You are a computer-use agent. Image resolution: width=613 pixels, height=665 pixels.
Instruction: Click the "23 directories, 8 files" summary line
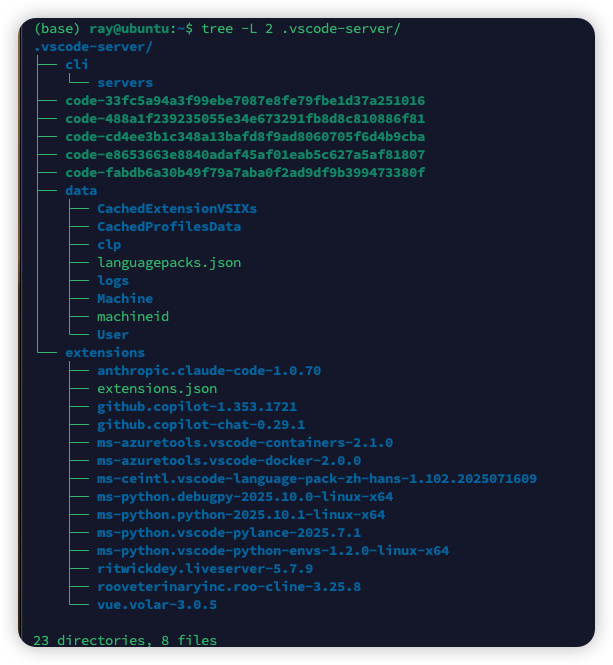tap(125, 640)
